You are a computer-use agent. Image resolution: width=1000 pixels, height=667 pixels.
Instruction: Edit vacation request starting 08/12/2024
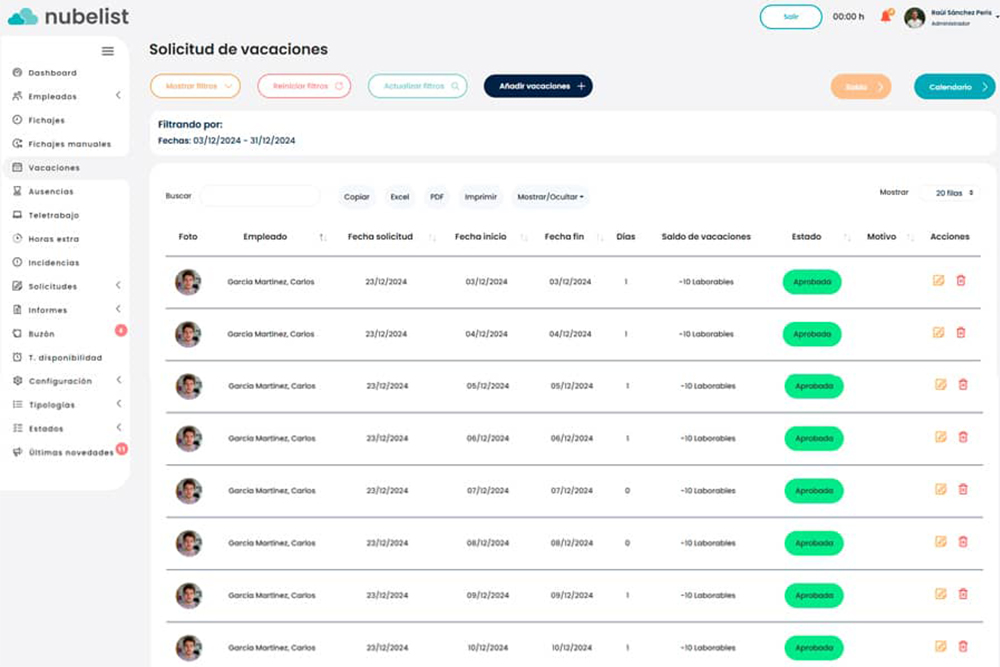click(x=940, y=542)
